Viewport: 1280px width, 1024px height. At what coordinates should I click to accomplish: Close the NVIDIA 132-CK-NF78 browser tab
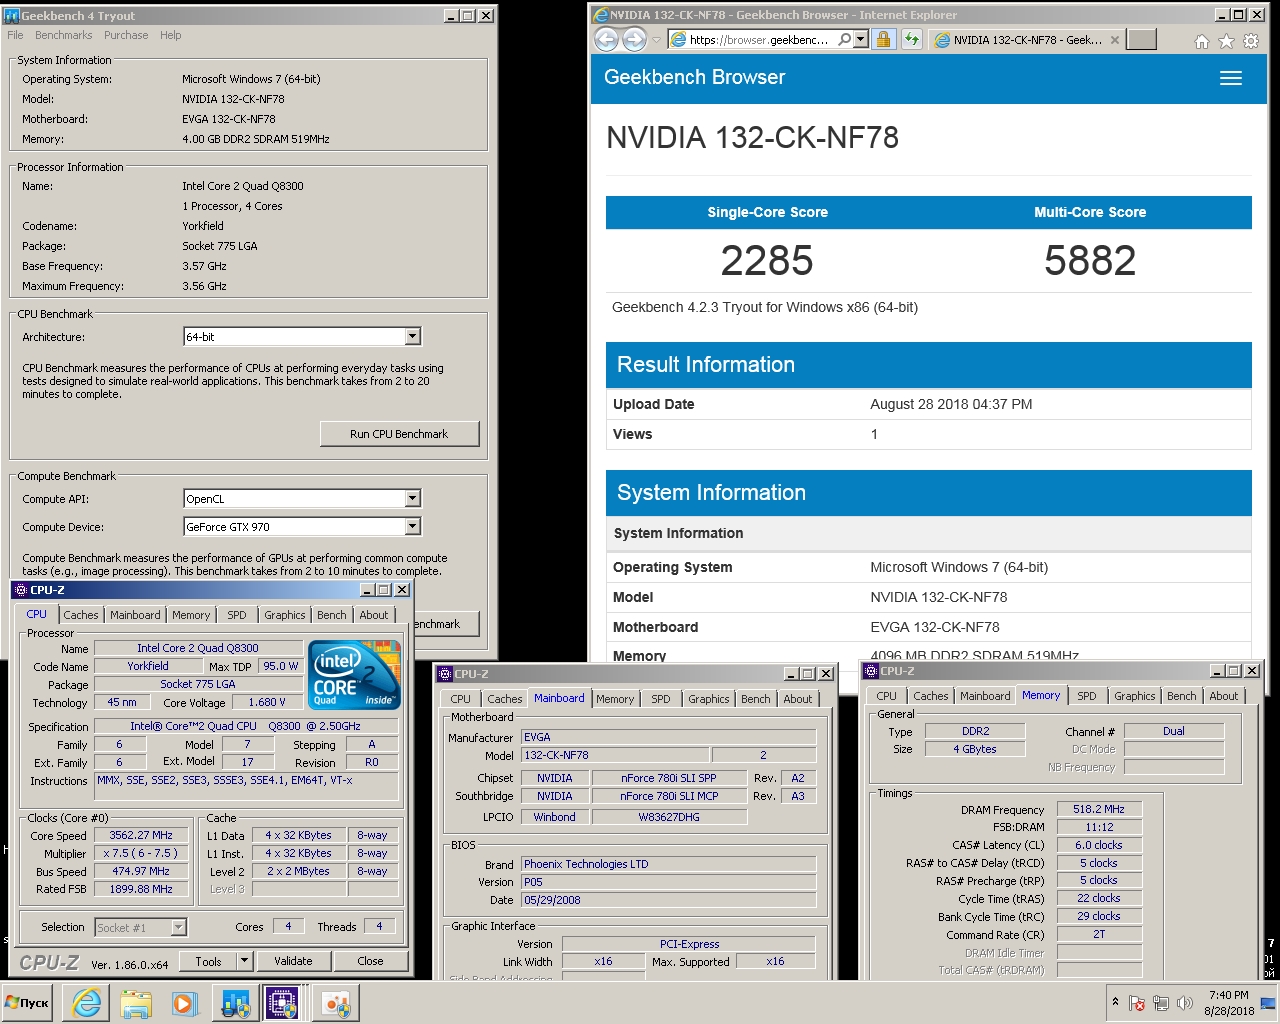point(1115,40)
